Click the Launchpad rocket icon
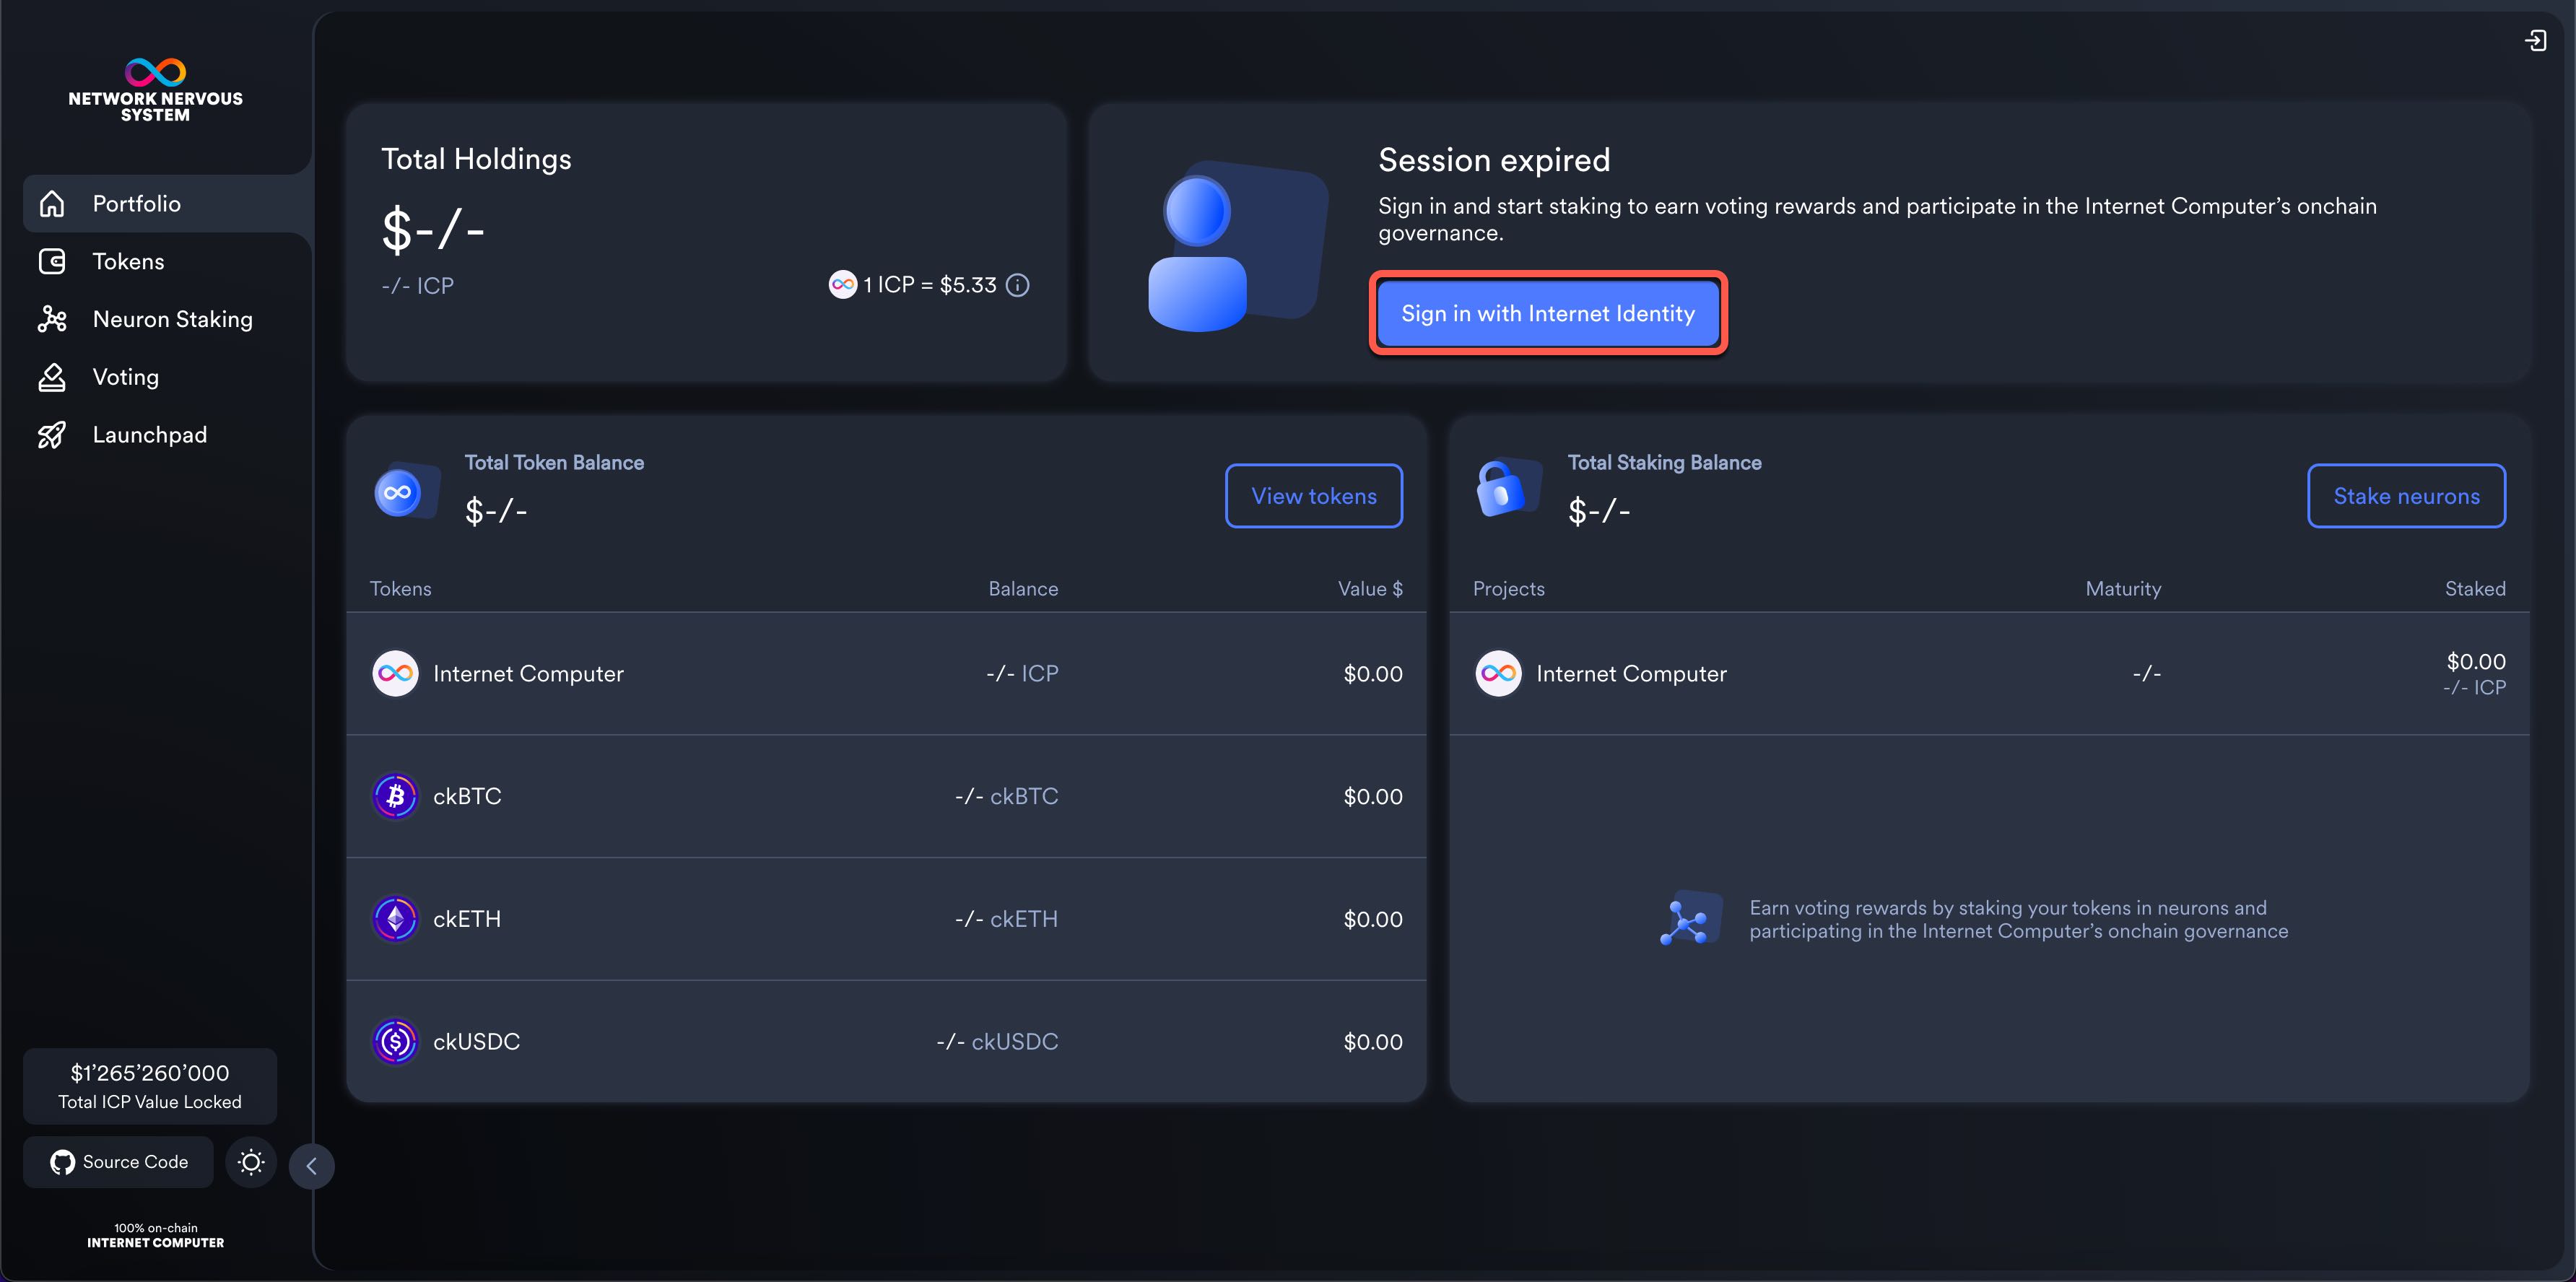 point(53,434)
